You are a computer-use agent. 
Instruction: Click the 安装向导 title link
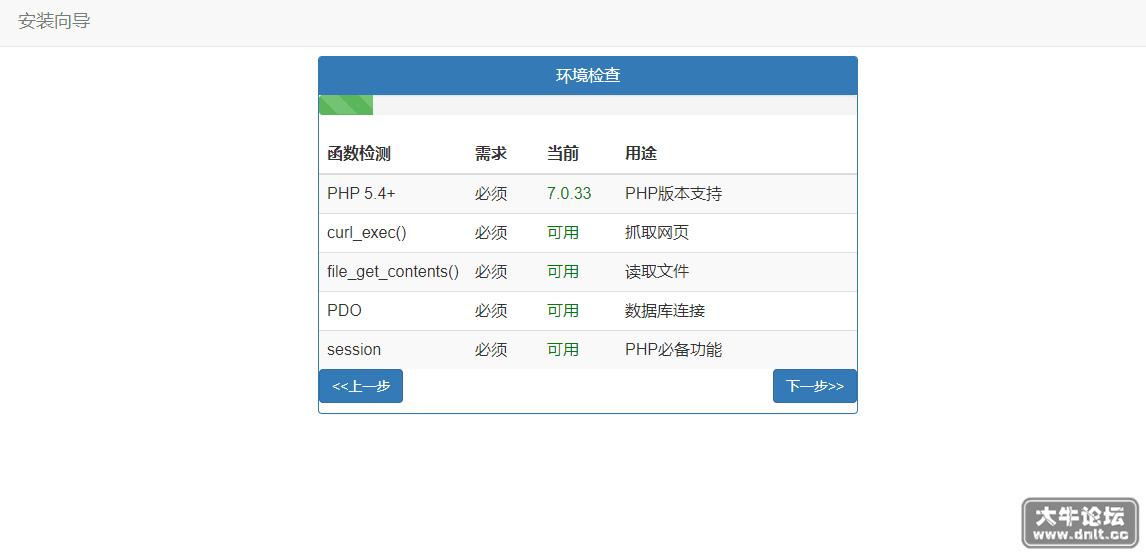(54, 21)
